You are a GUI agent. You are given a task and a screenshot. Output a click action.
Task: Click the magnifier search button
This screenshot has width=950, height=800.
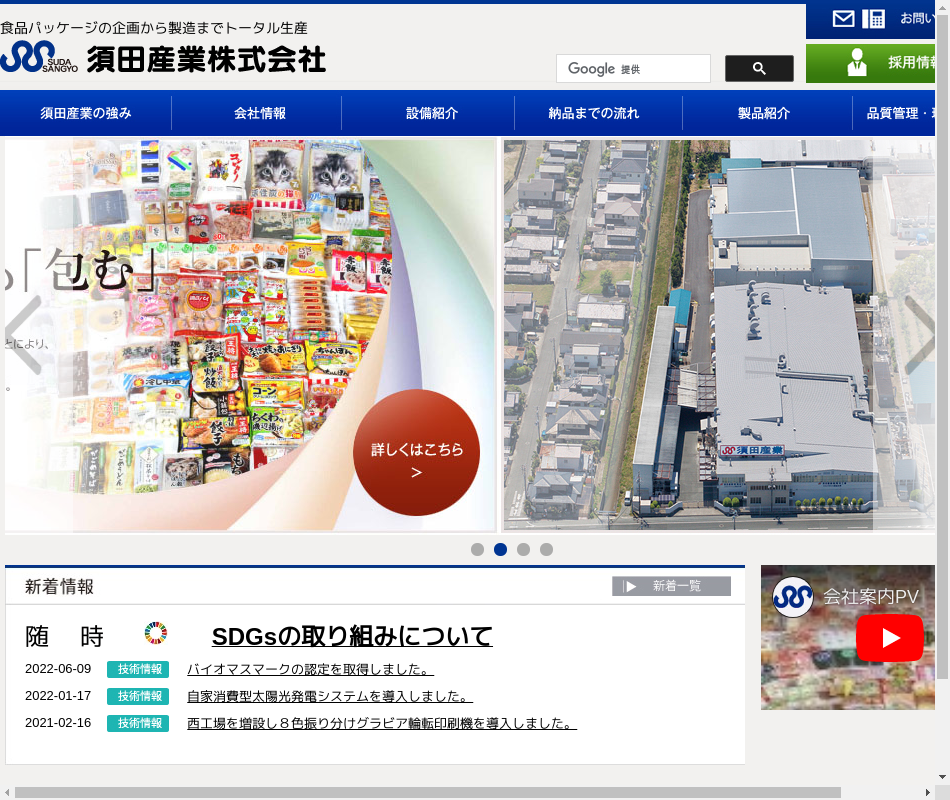[759, 69]
